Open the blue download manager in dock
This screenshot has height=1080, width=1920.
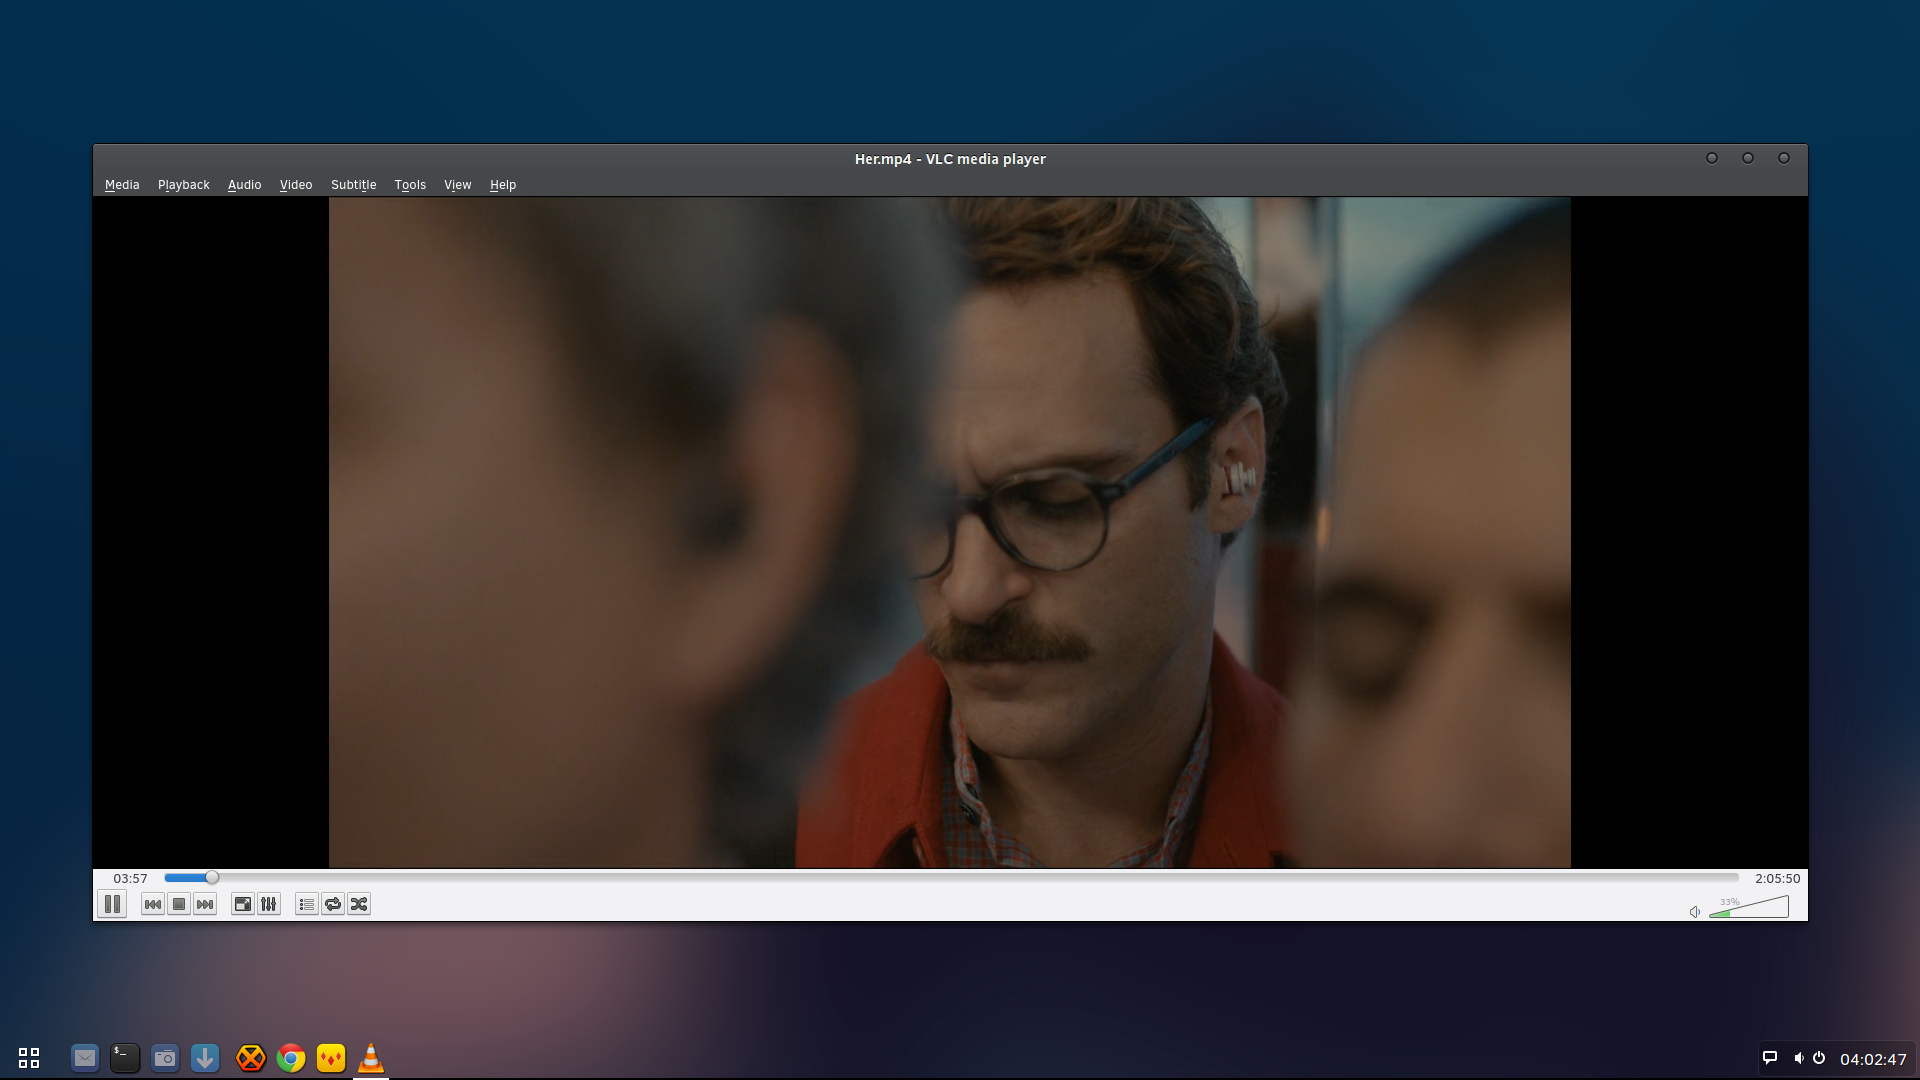[205, 1057]
